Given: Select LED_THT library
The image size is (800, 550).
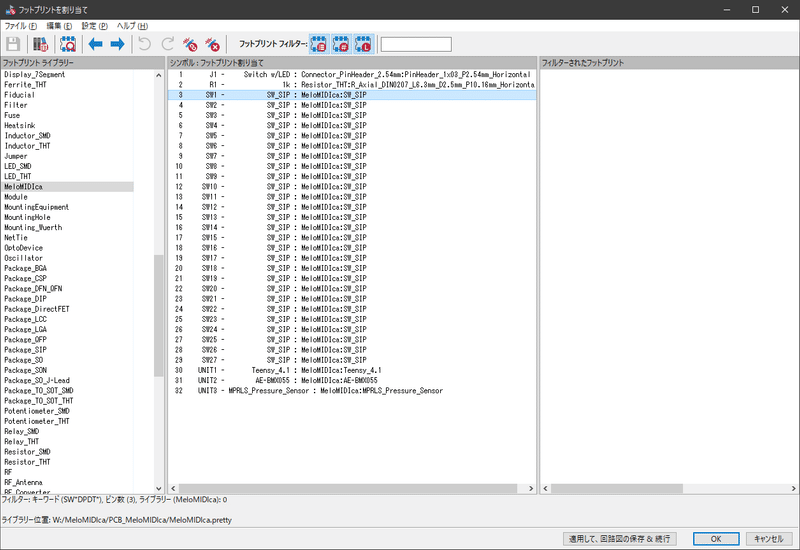Looking at the screenshot, I should pyautogui.click(x=18, y=177).
